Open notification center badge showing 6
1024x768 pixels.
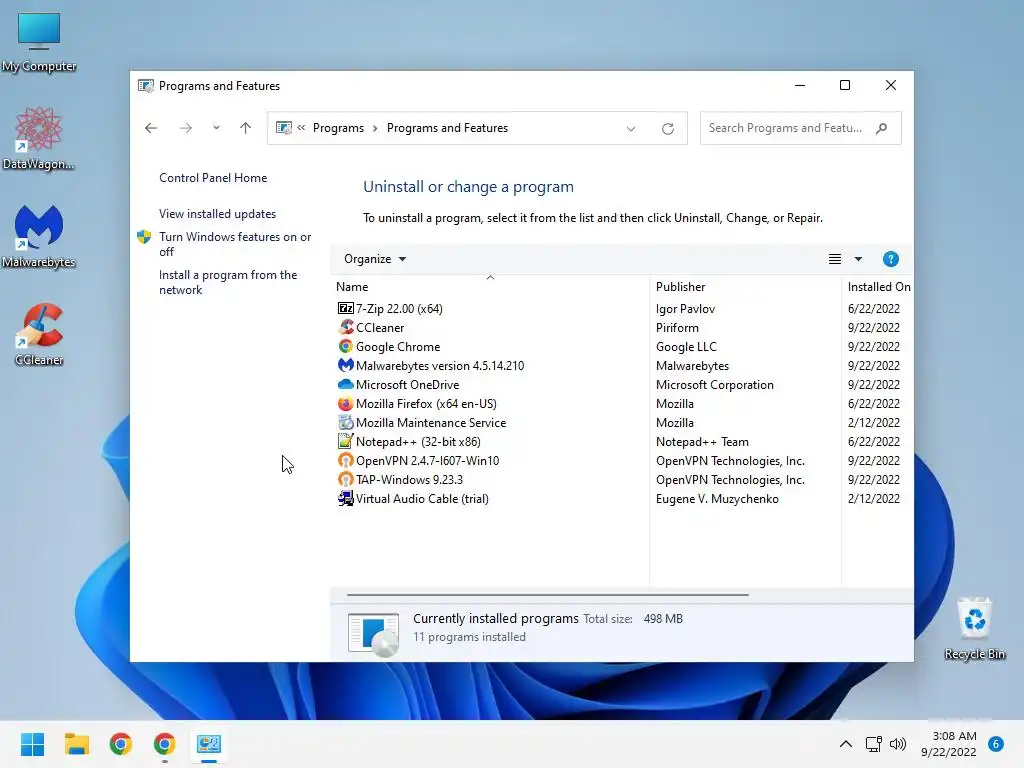pyautogui.click(x=996, y=744)
